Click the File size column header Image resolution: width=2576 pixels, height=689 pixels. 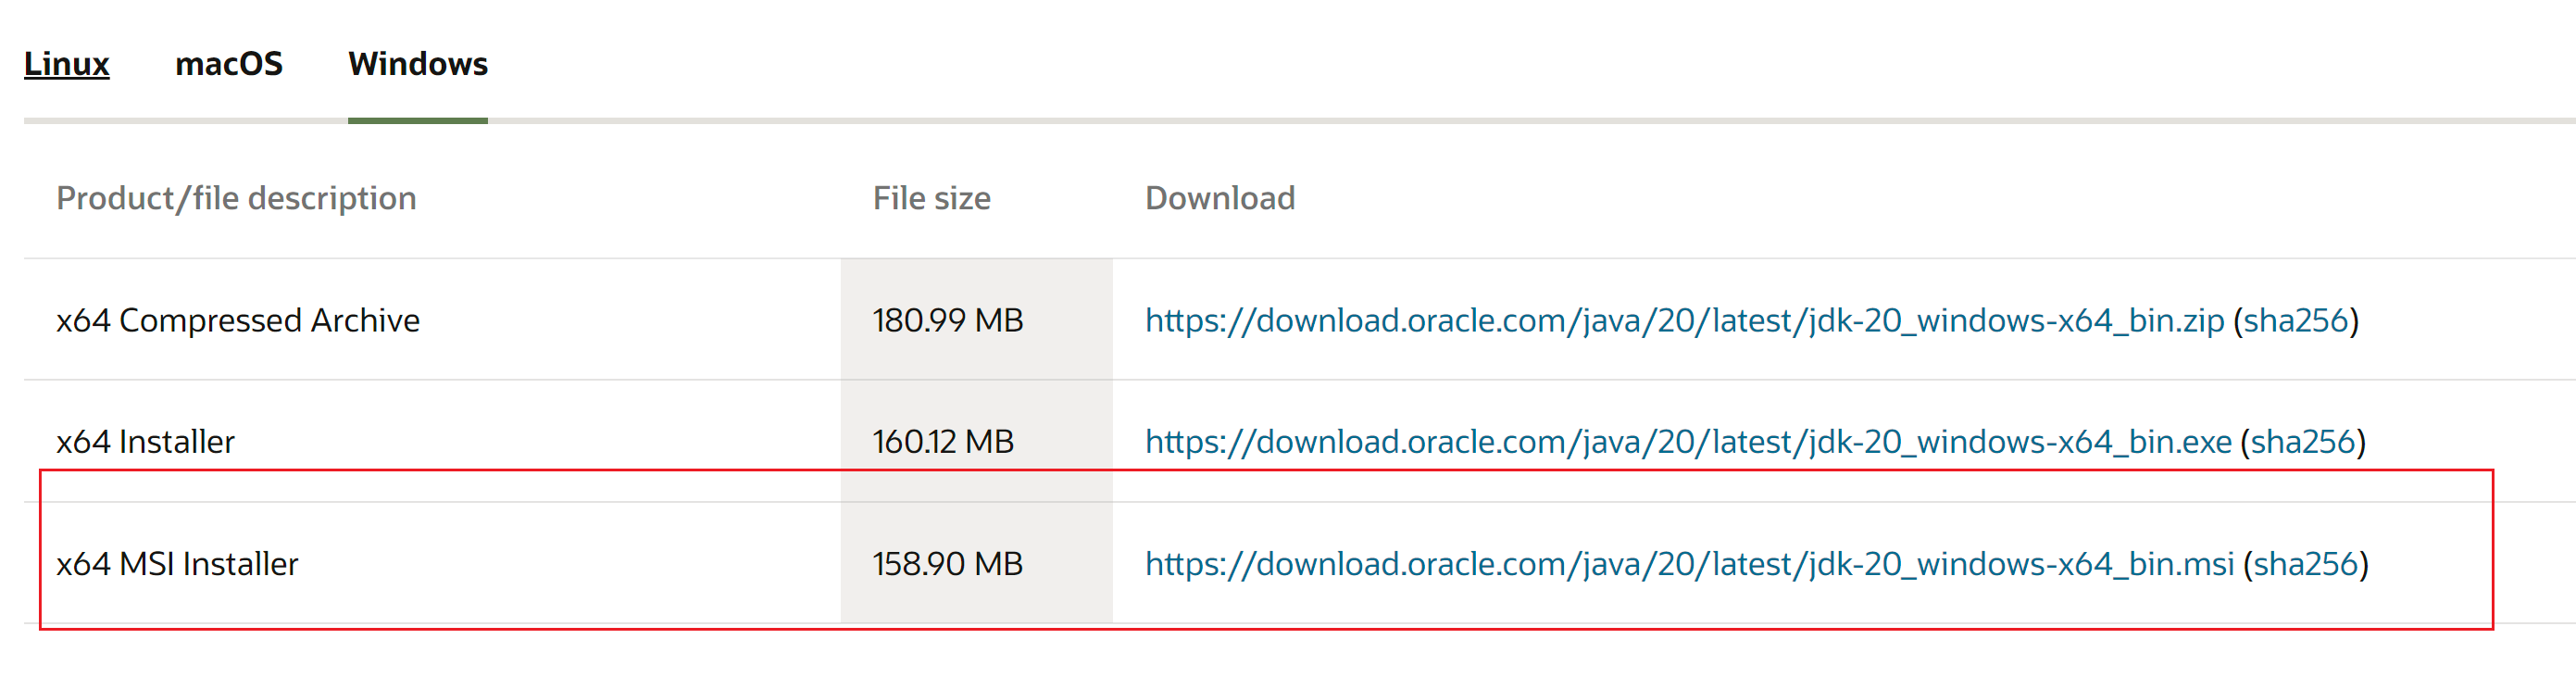(x=931, y=198)
